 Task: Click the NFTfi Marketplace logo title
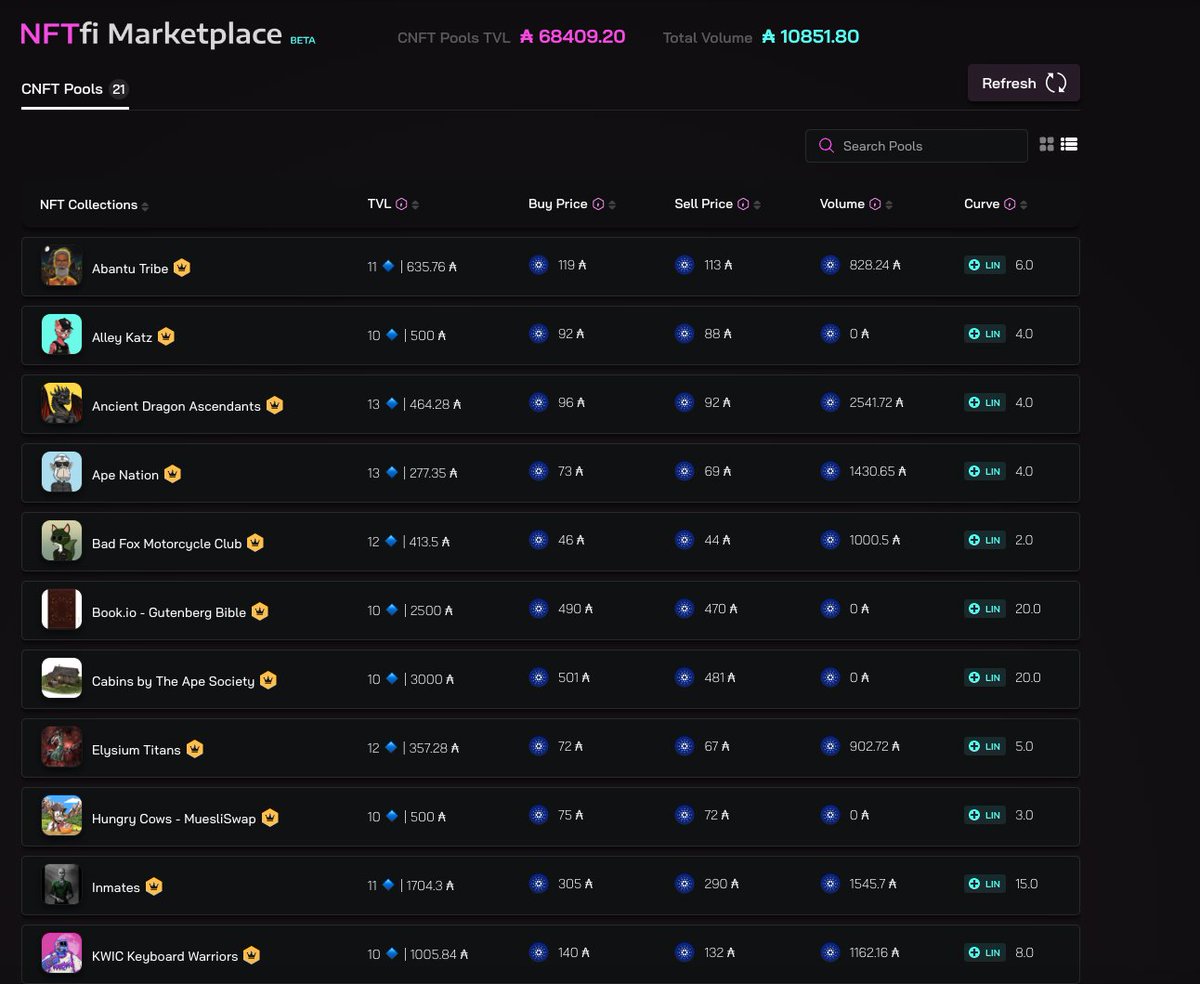pos(151,34)
